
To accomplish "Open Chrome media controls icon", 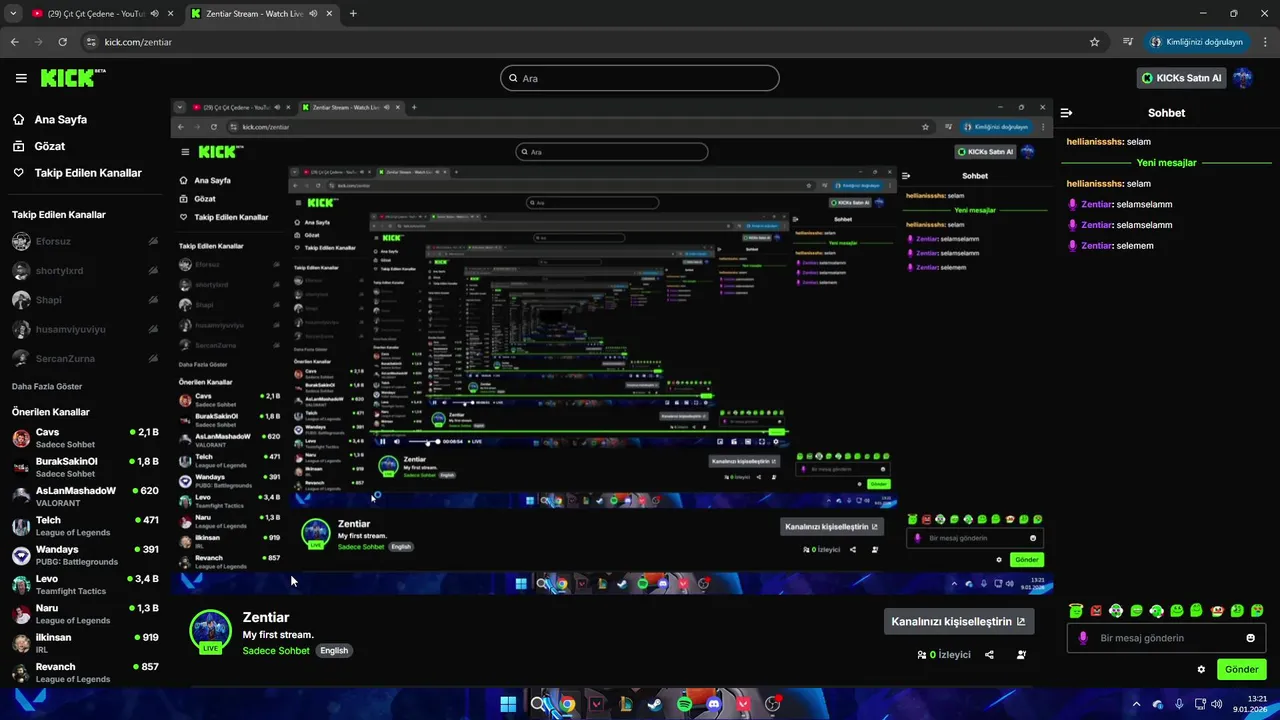I will click(x=1128, y=42).
